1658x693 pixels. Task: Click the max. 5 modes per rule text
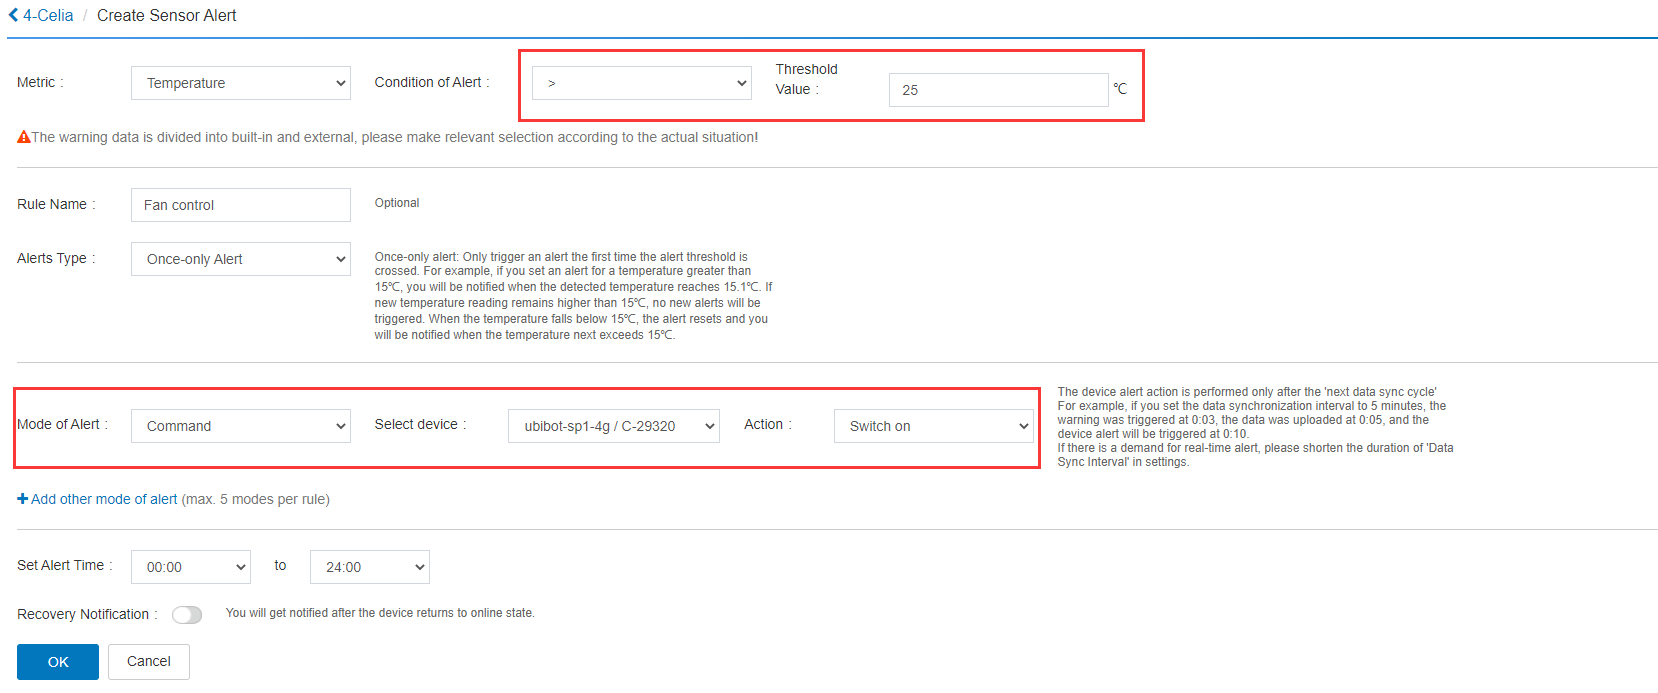click(x=256, y=499)
